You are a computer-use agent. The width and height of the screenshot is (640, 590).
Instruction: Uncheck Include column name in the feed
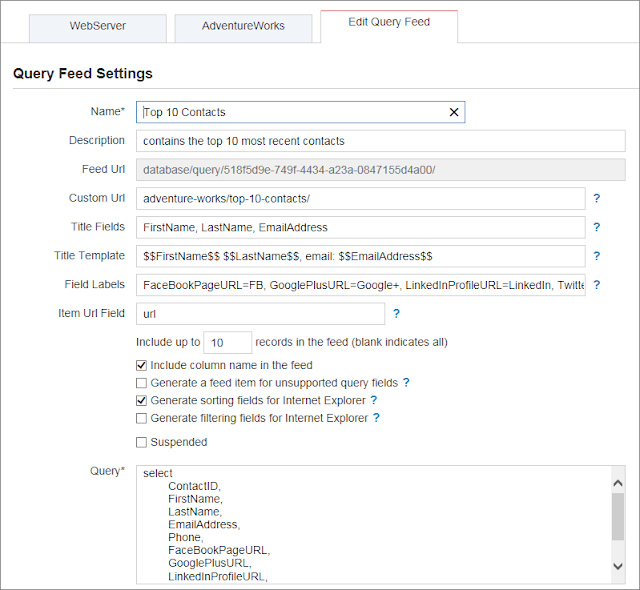[x=141, y=366]
